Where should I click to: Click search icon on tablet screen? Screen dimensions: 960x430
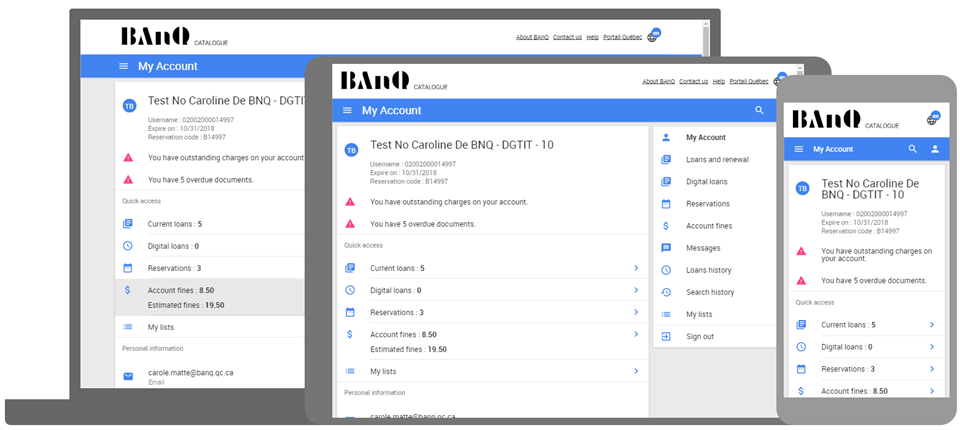pos(759,110)
